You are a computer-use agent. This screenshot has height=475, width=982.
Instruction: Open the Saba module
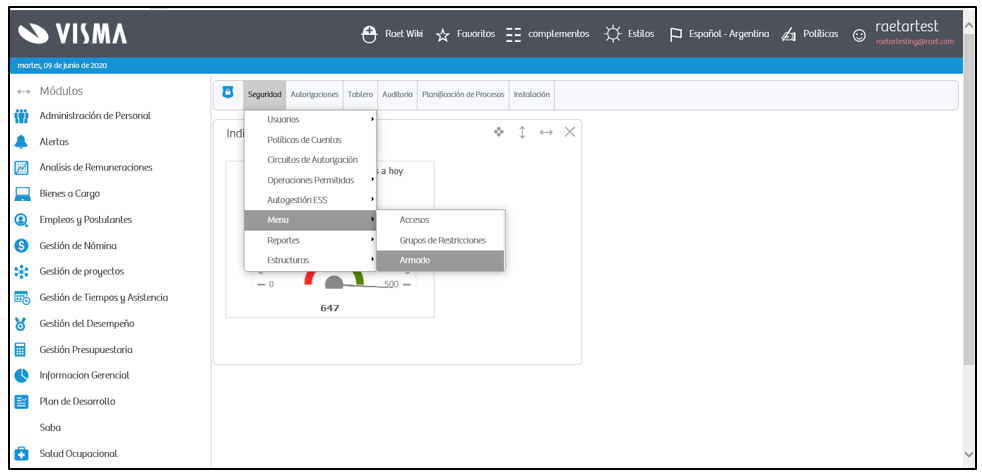[x=50, y=428]
